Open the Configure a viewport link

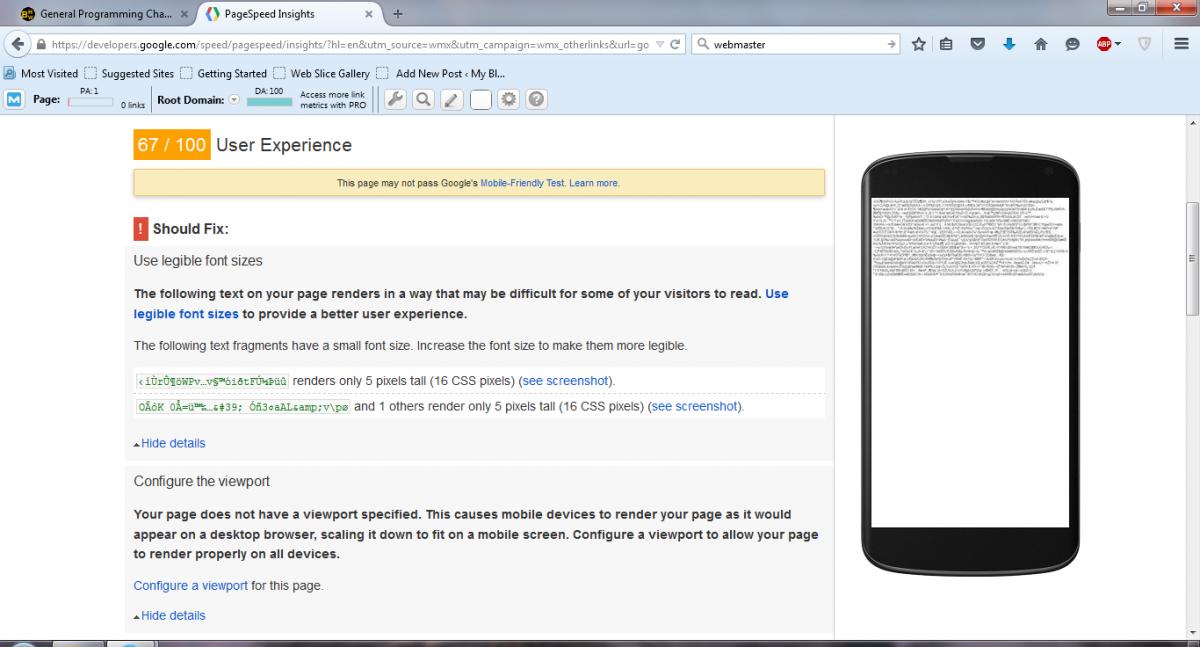coord(190,585)
